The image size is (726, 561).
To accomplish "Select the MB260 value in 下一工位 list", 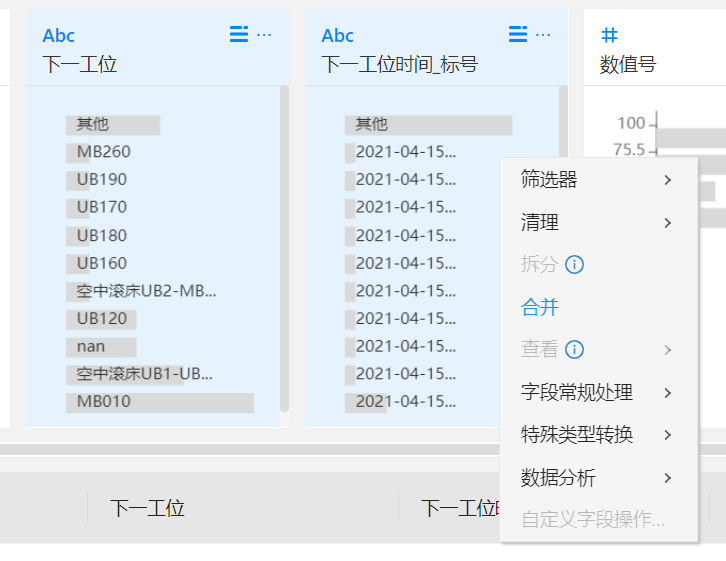I will (x=104, y=152).
